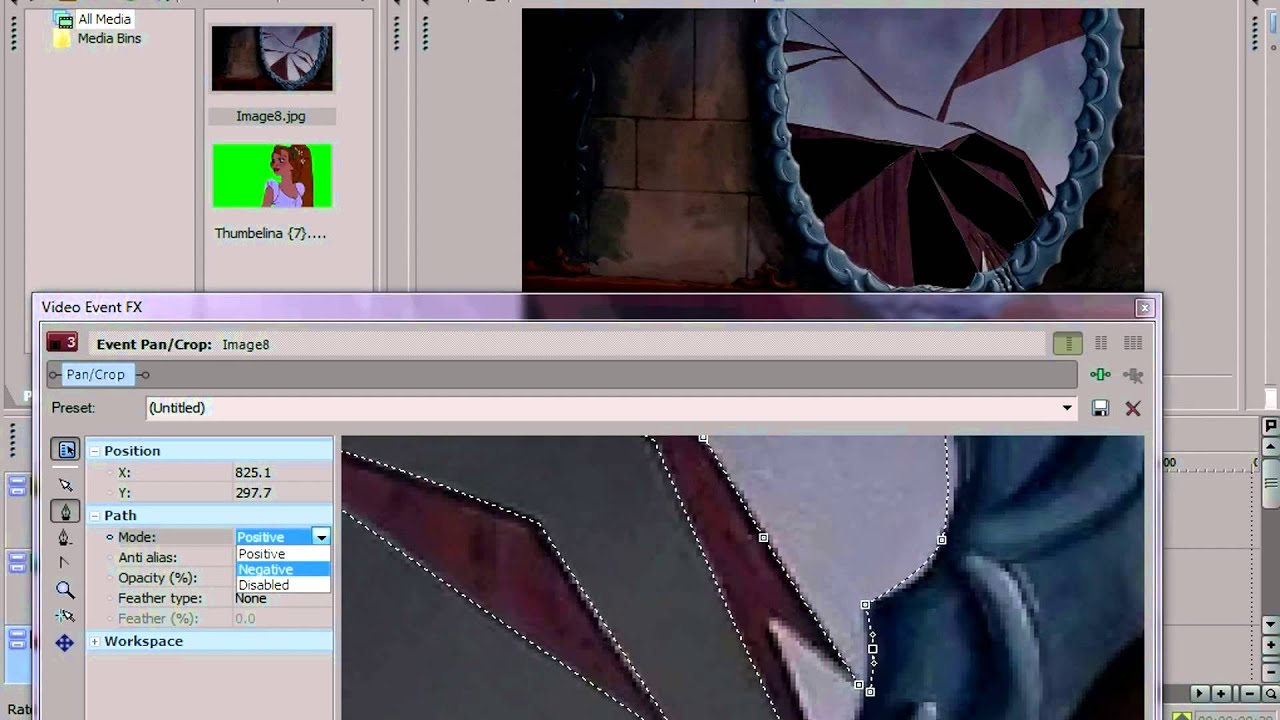Image resolution: width=1280 pixels, height=720 pixels.
Task: Select the Anchor Creation pen tool
Action: [65, 511]
